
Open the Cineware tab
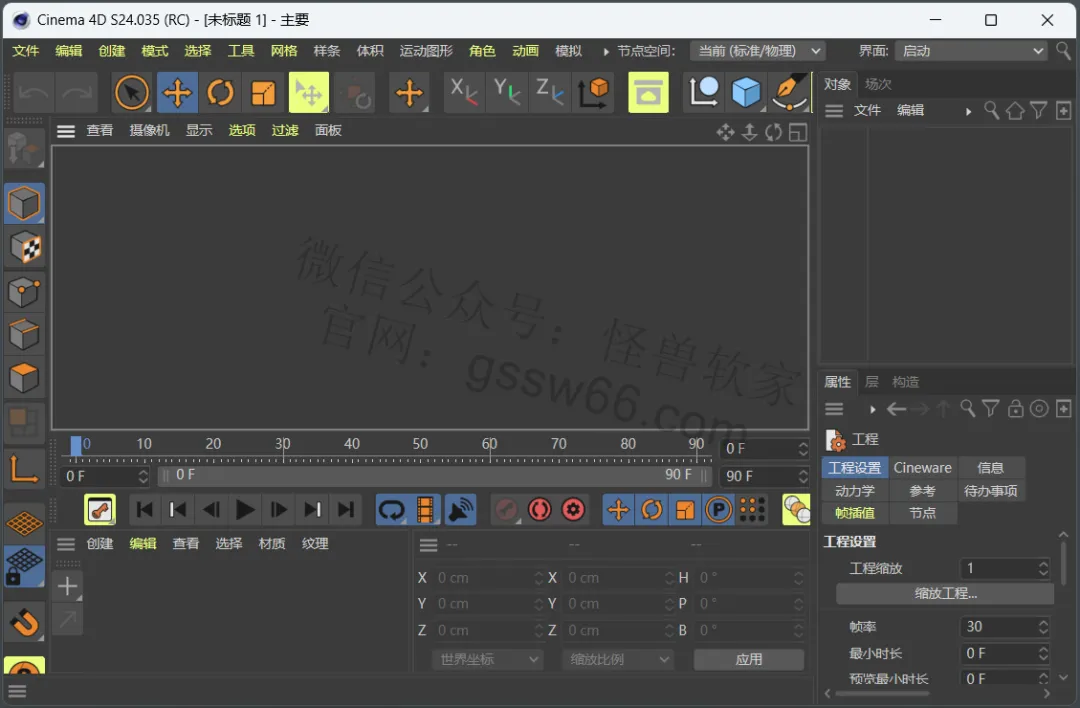point(922,468)
